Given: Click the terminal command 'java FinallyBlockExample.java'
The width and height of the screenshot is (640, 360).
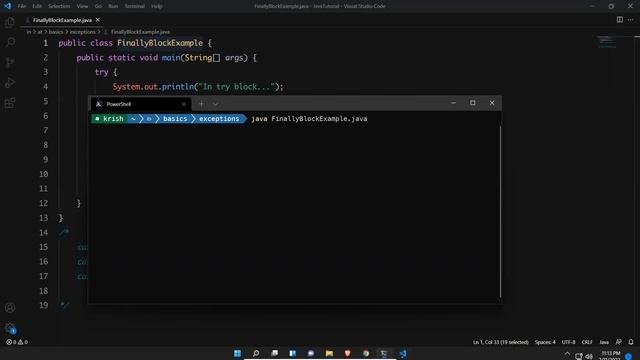Looking at the screenshot, I should [309, 119].
